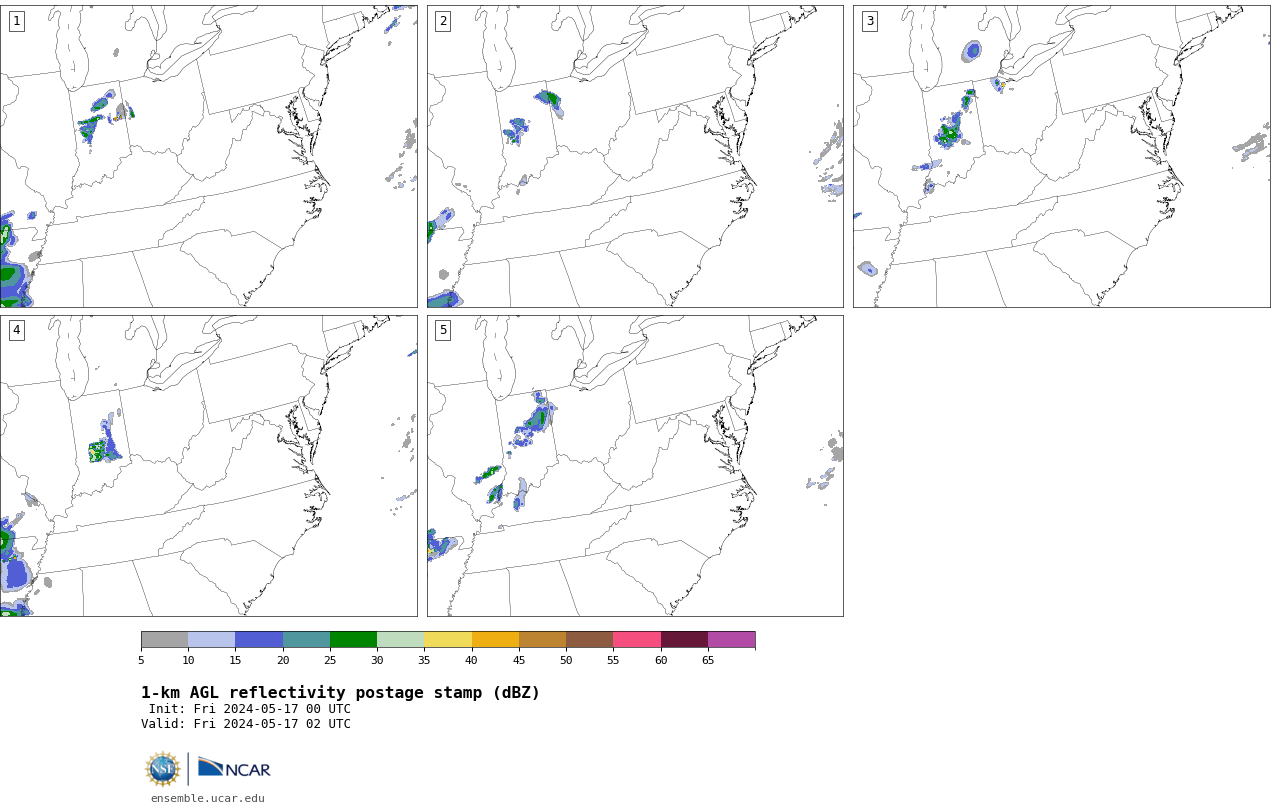Click the green 25-30 dBZ swatch
The height and width of the screenshot is (809, 1280).
353,640
